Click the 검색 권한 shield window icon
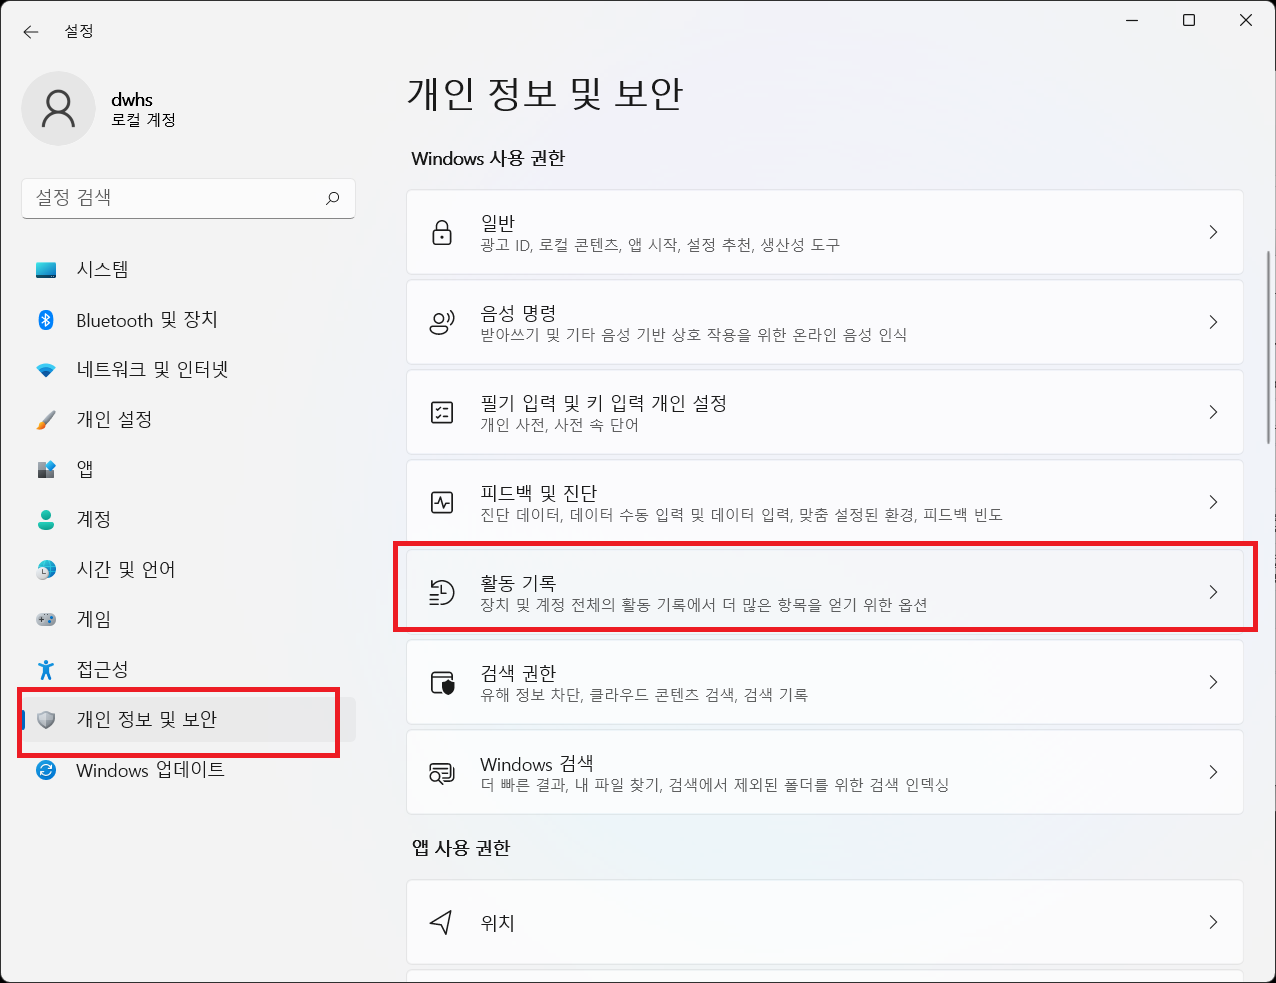Screen dimensions: 1276x983 (x=442, y=682)
